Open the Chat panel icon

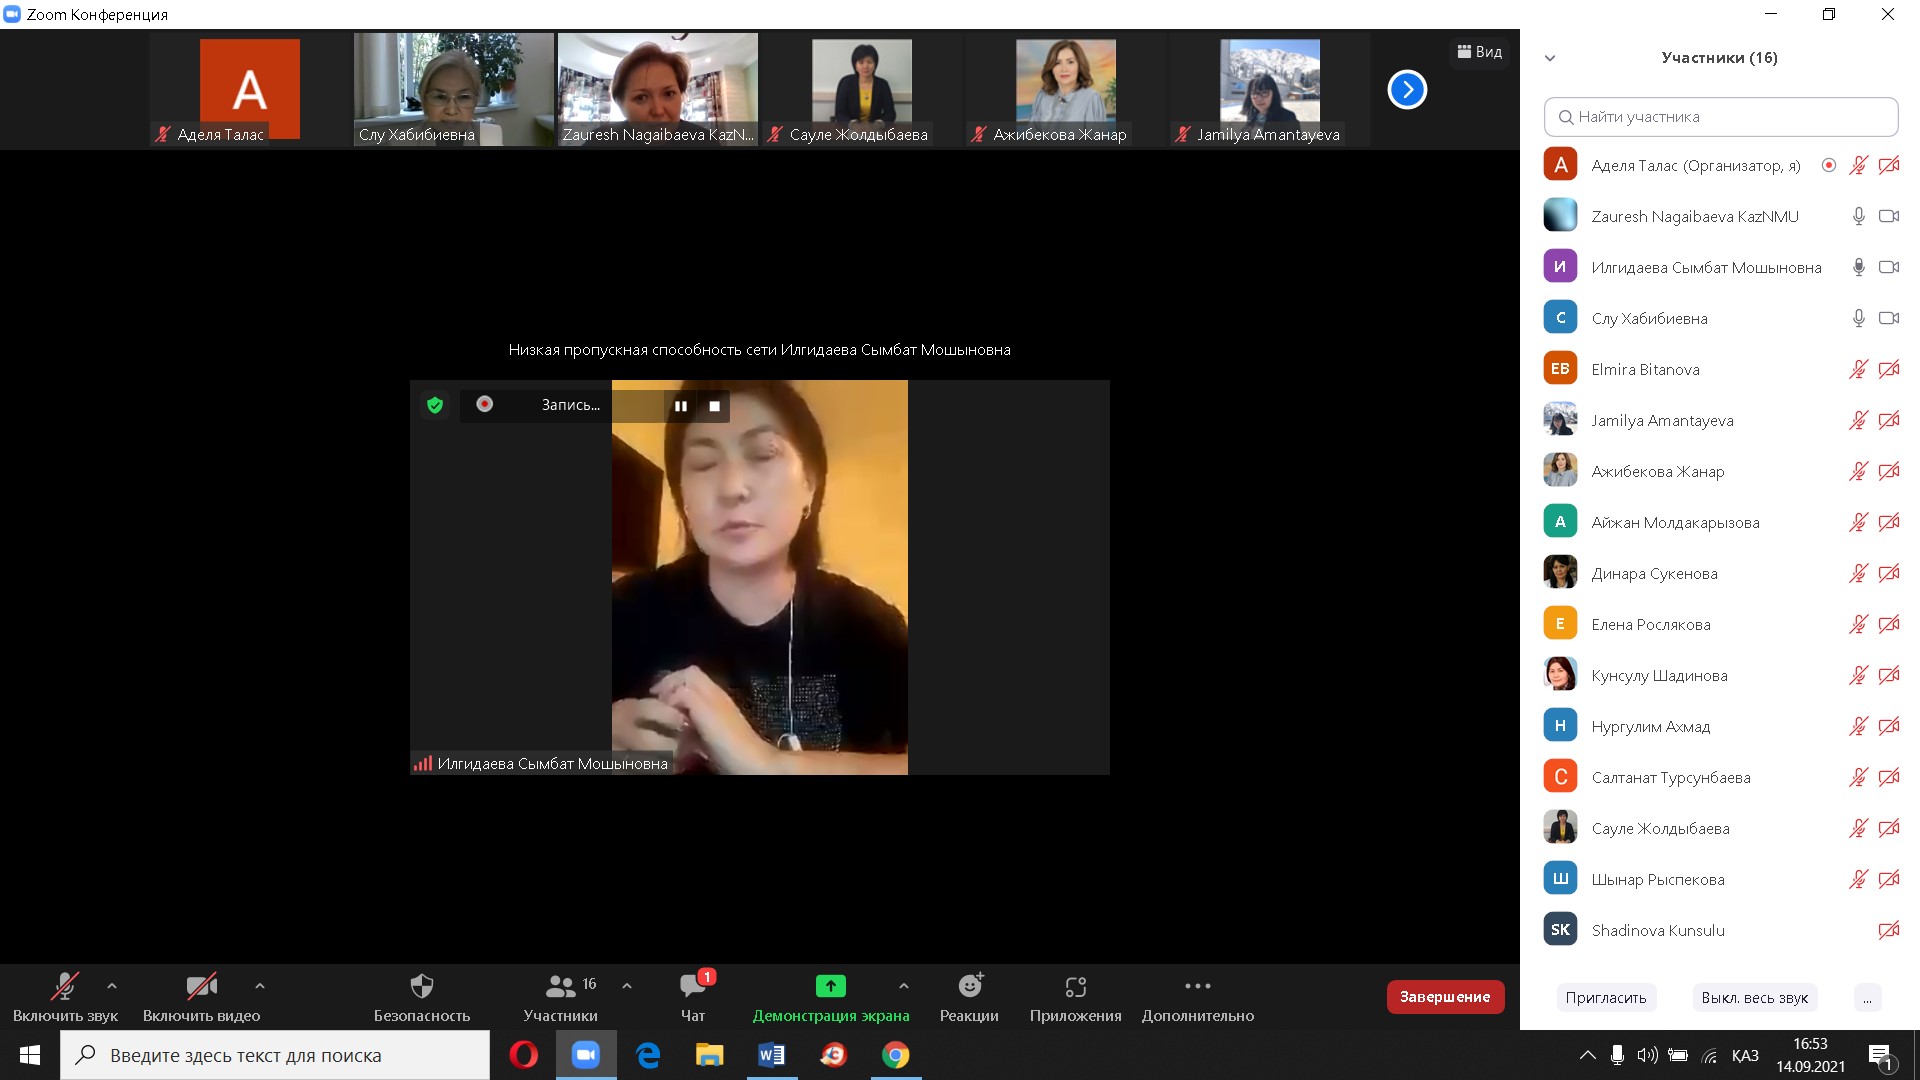(x=692, y=987)
